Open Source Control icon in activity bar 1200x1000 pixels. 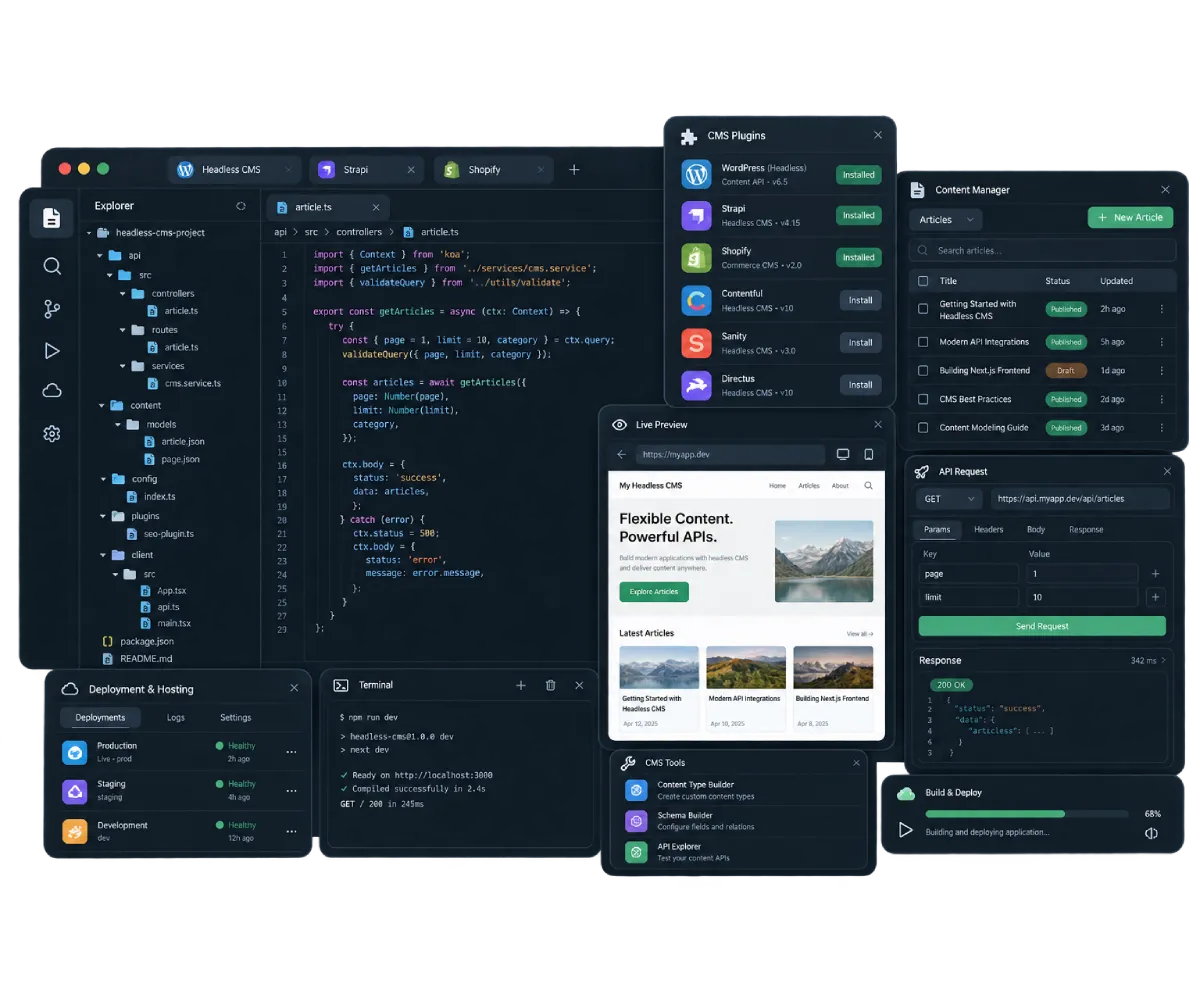pyautogui.click(x=52, y=309)
